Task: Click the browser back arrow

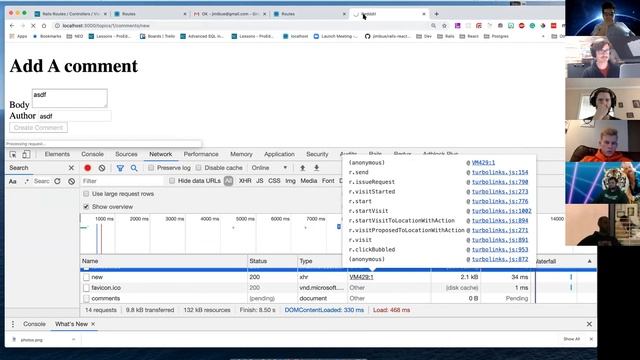Action: pos(12,26)
